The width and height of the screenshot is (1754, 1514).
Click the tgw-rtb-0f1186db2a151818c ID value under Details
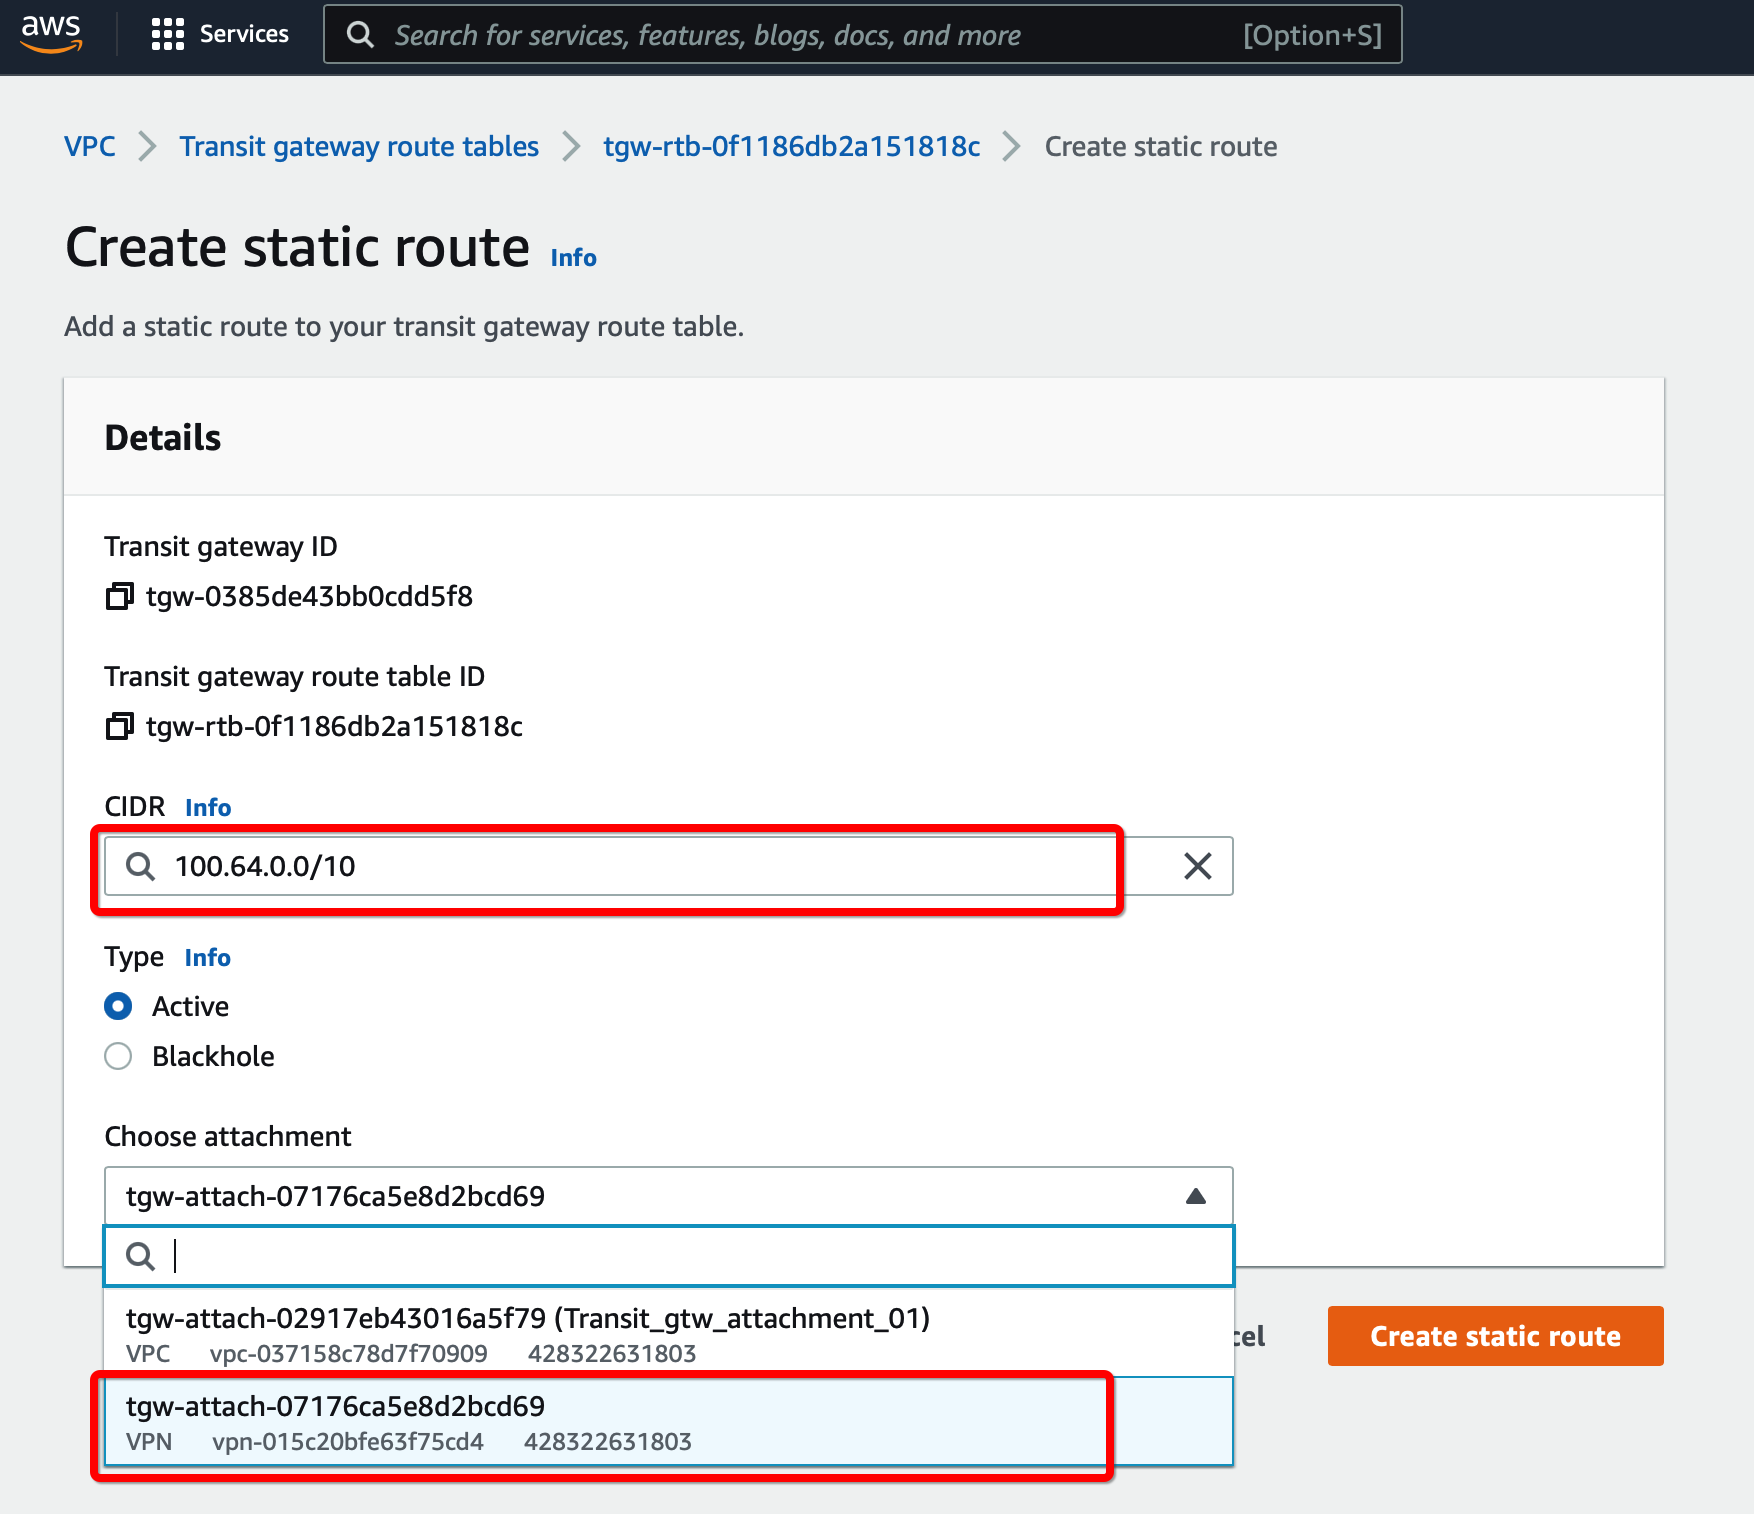click(x=334, y=727)
